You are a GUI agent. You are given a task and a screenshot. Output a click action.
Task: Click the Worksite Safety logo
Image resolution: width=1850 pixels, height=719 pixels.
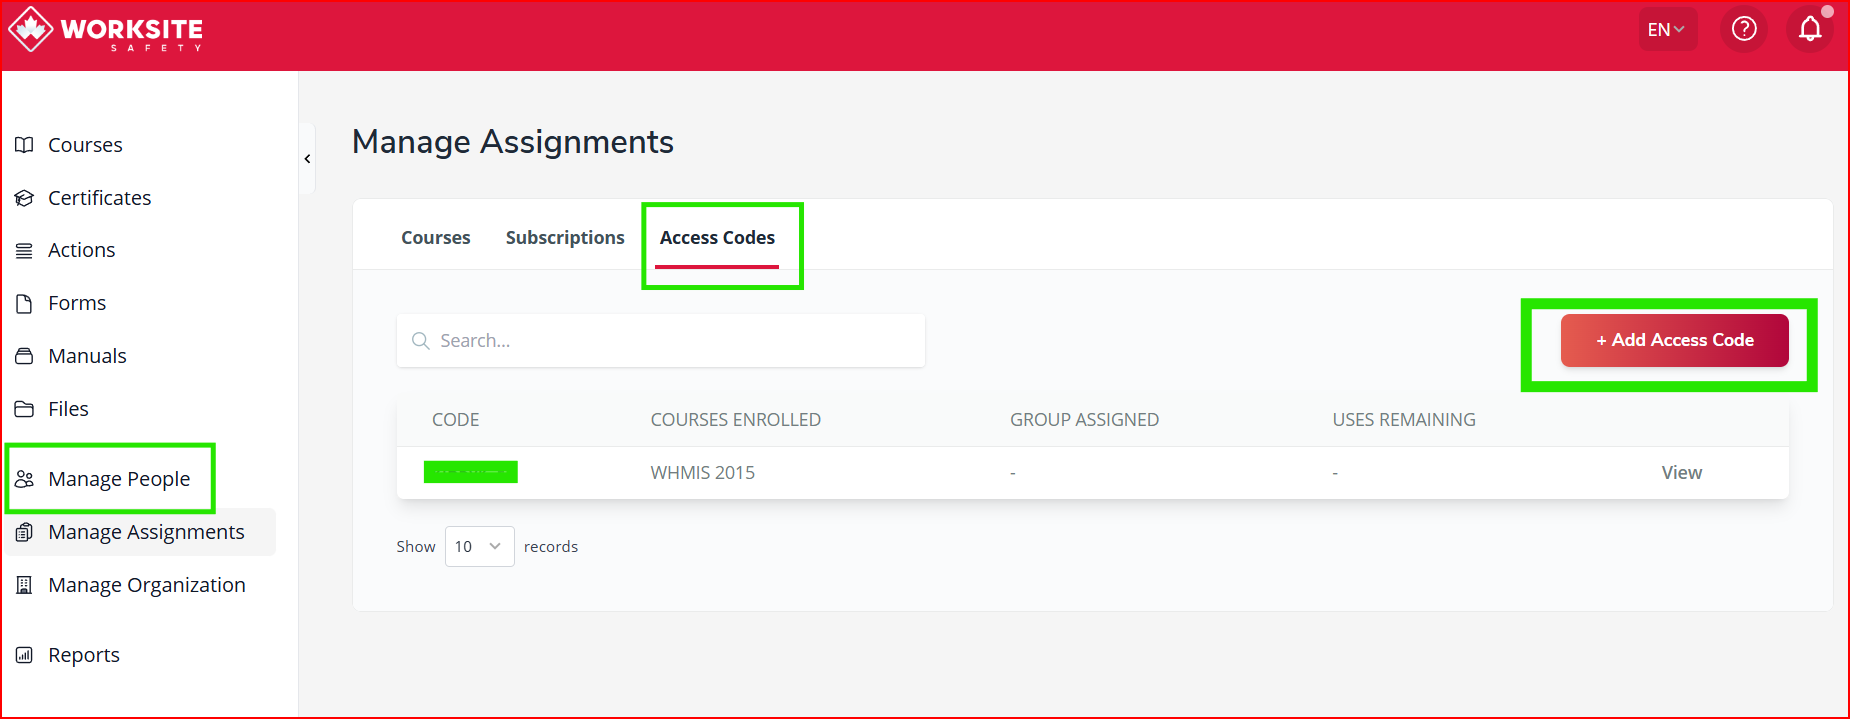point(106,30)
